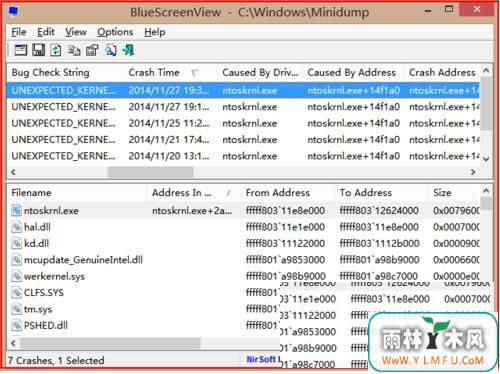Sort lower pane by Address In Stack header
Image resolution: width=500 pixels, height=374 pixels.
[x=194, y=193]
